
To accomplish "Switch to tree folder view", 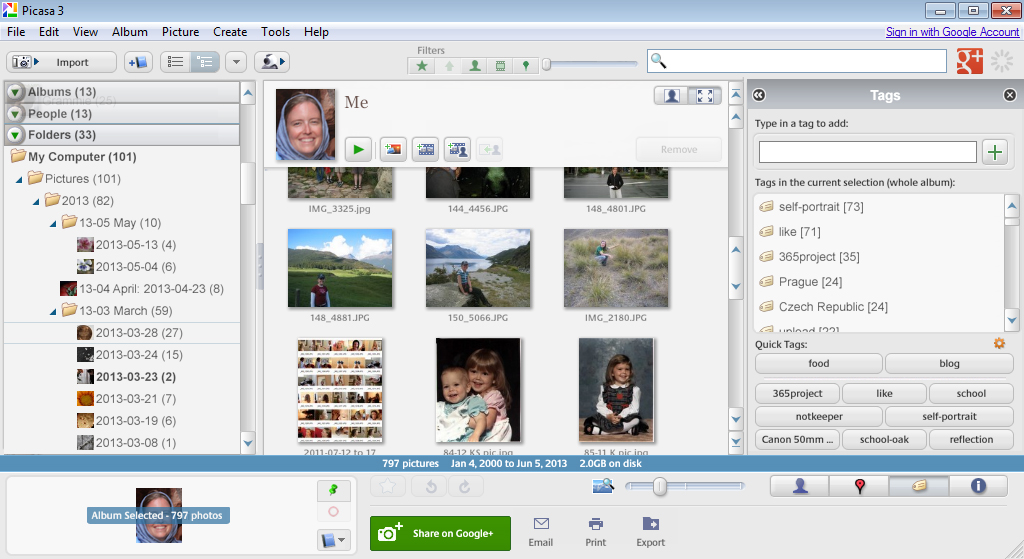I will coord(205,62).
